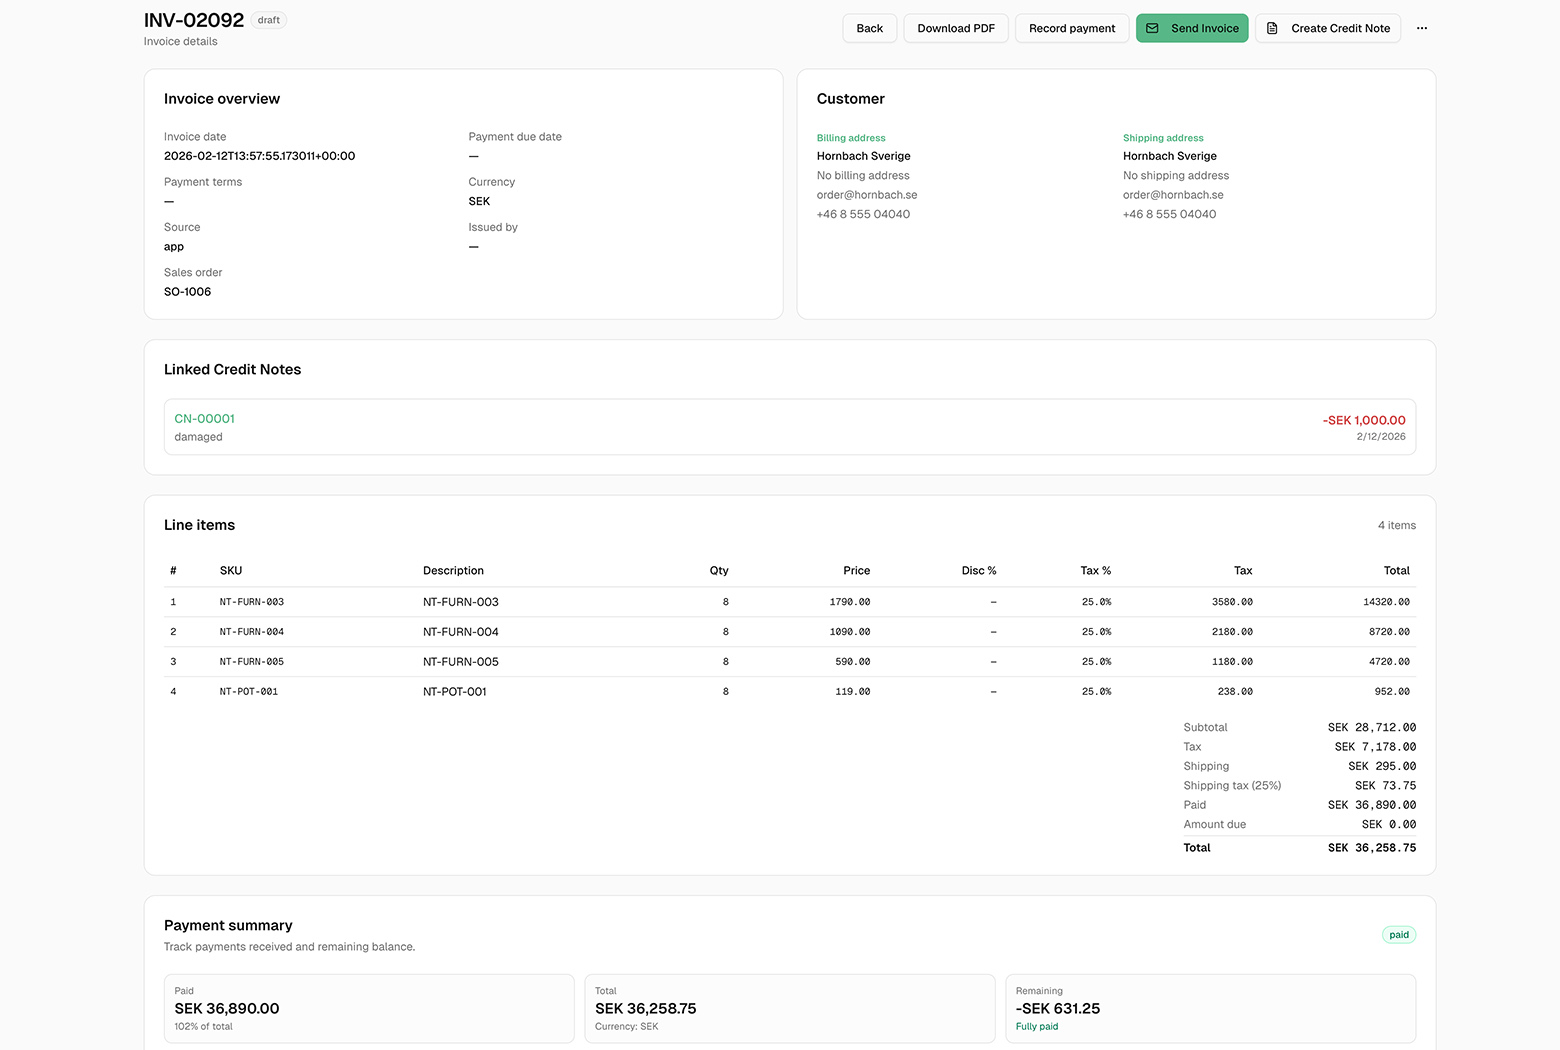This screenshot has width=1560, height=1050.
Task: Click the draft status badge
Action: (267, 19)
